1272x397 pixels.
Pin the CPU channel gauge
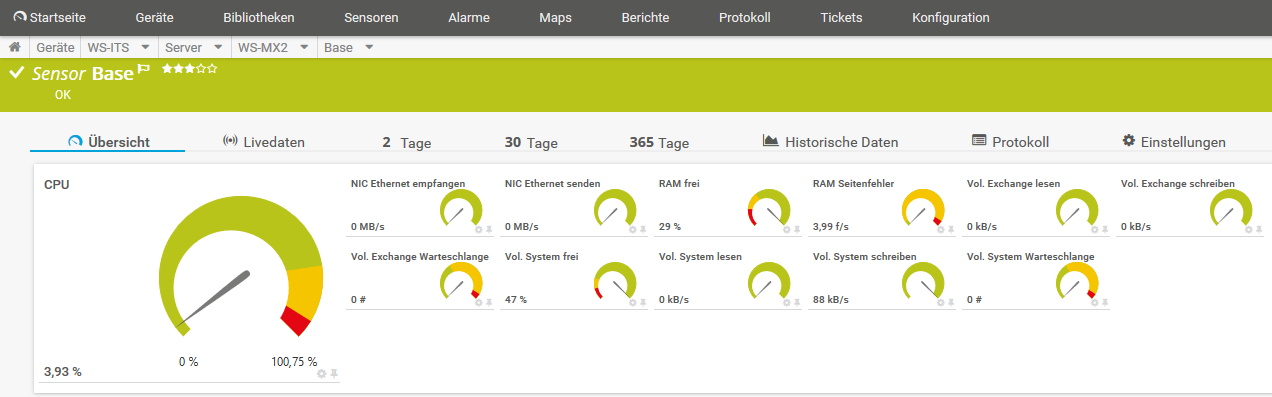click(x=334, y=373)
